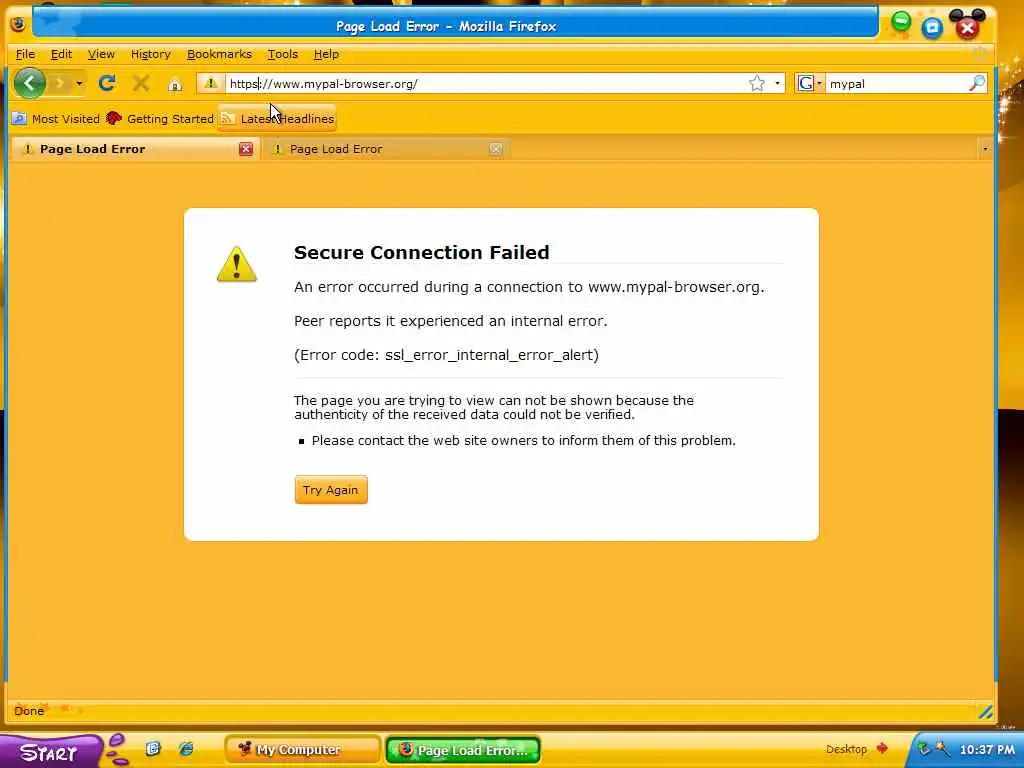Click Page Load Error taskbar button
1024x768 pixels.
(x=463, y=750)
